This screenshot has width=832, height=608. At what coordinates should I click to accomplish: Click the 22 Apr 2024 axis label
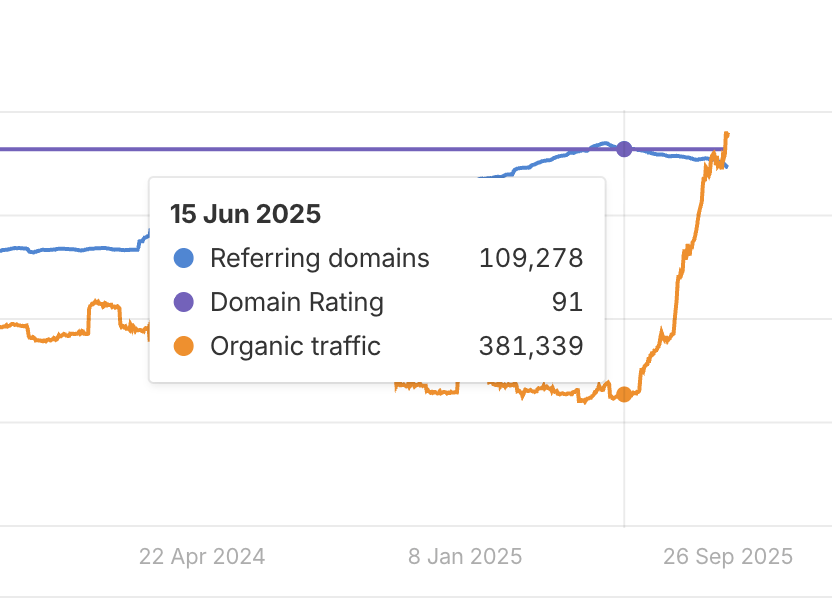point(202,556)
